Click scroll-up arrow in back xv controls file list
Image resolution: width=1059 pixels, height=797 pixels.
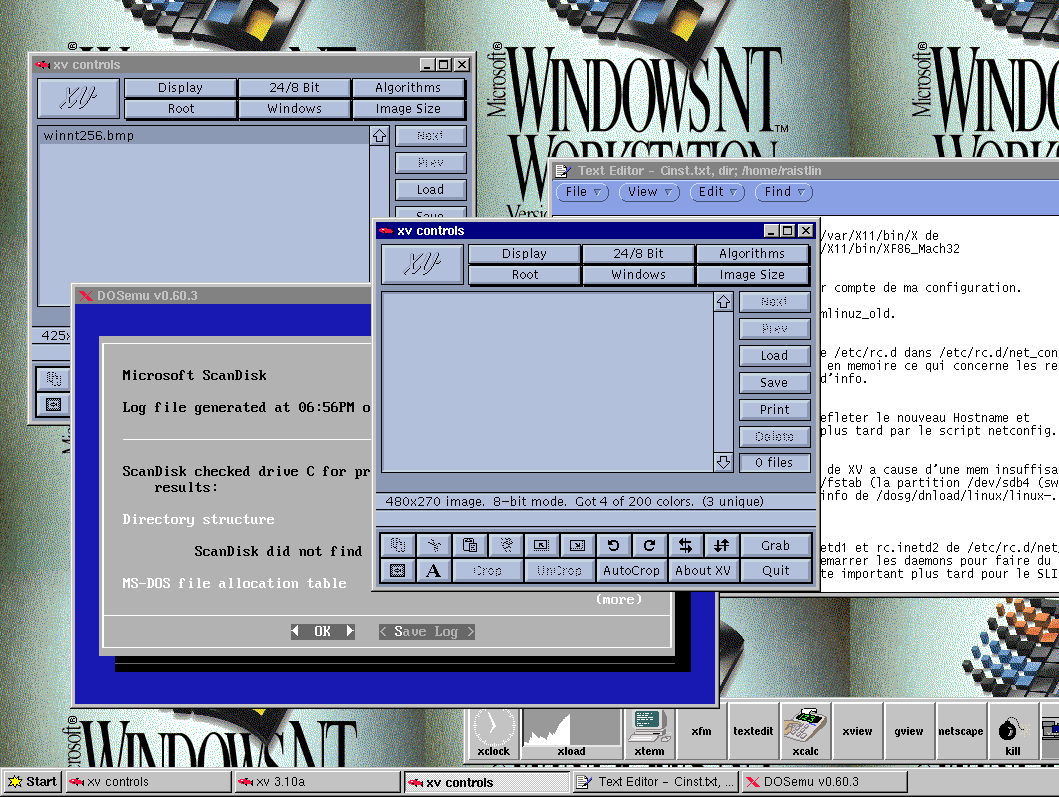[x=379, y=136]
